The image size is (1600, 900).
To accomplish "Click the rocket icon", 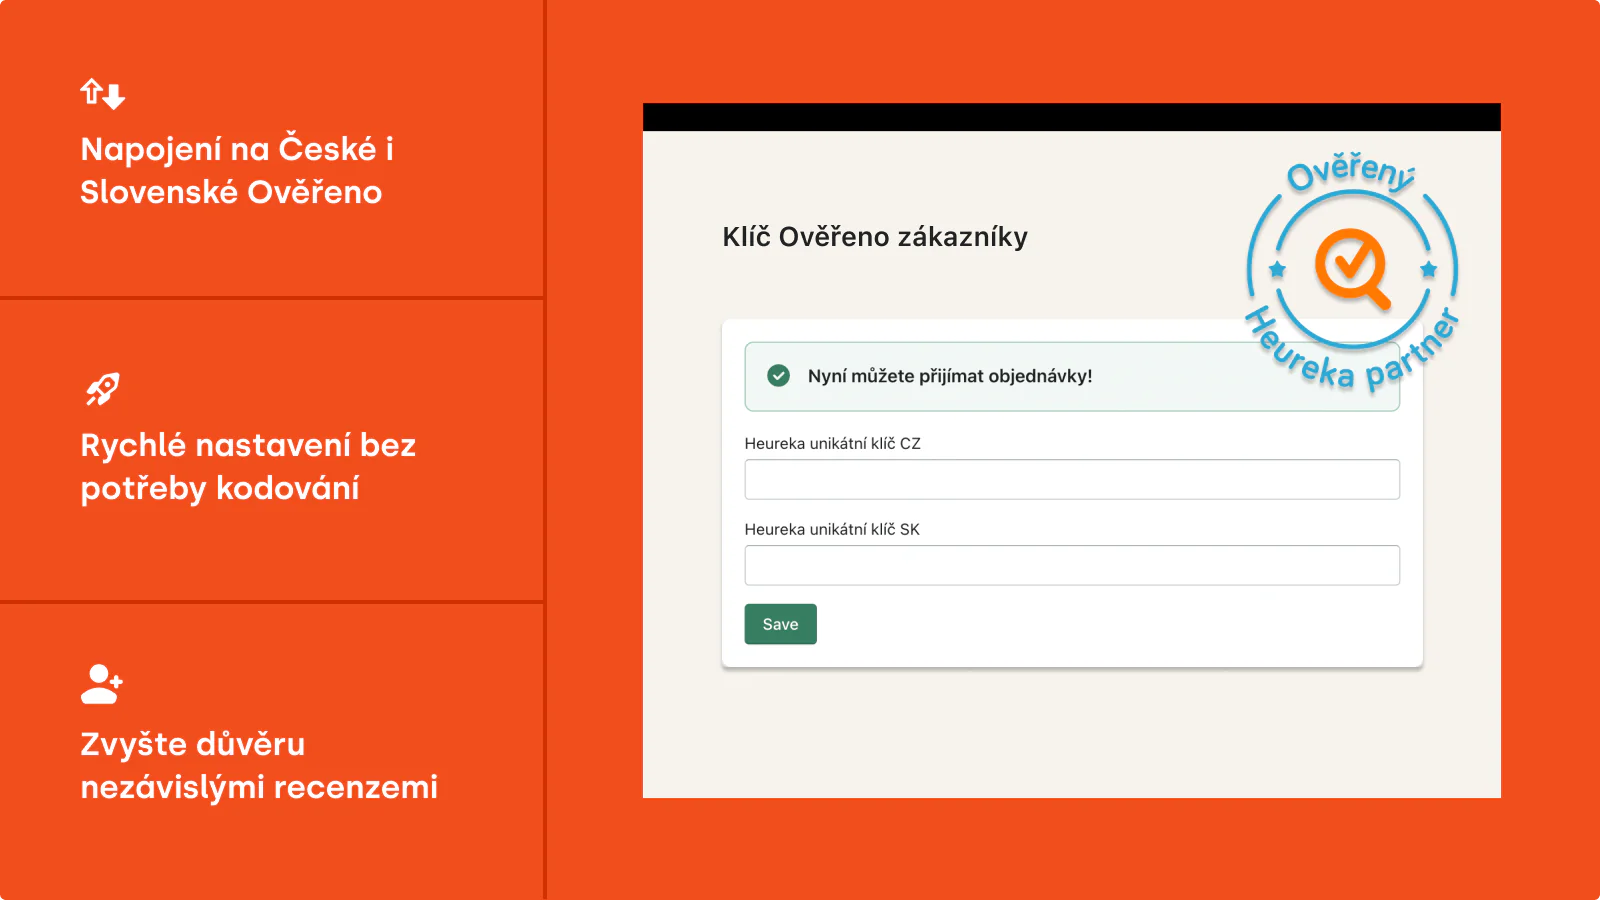I will tap(102, 389).
